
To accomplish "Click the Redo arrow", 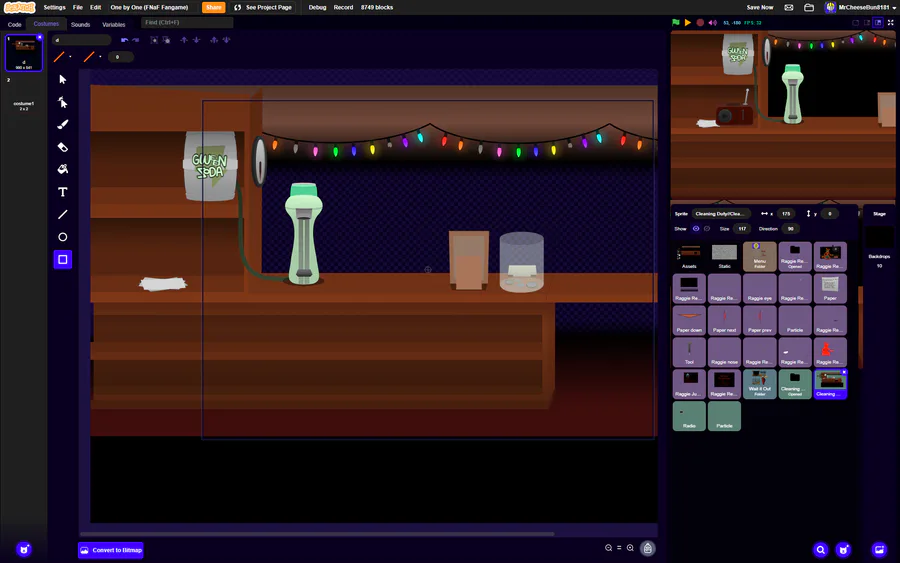I will (135, 40).
